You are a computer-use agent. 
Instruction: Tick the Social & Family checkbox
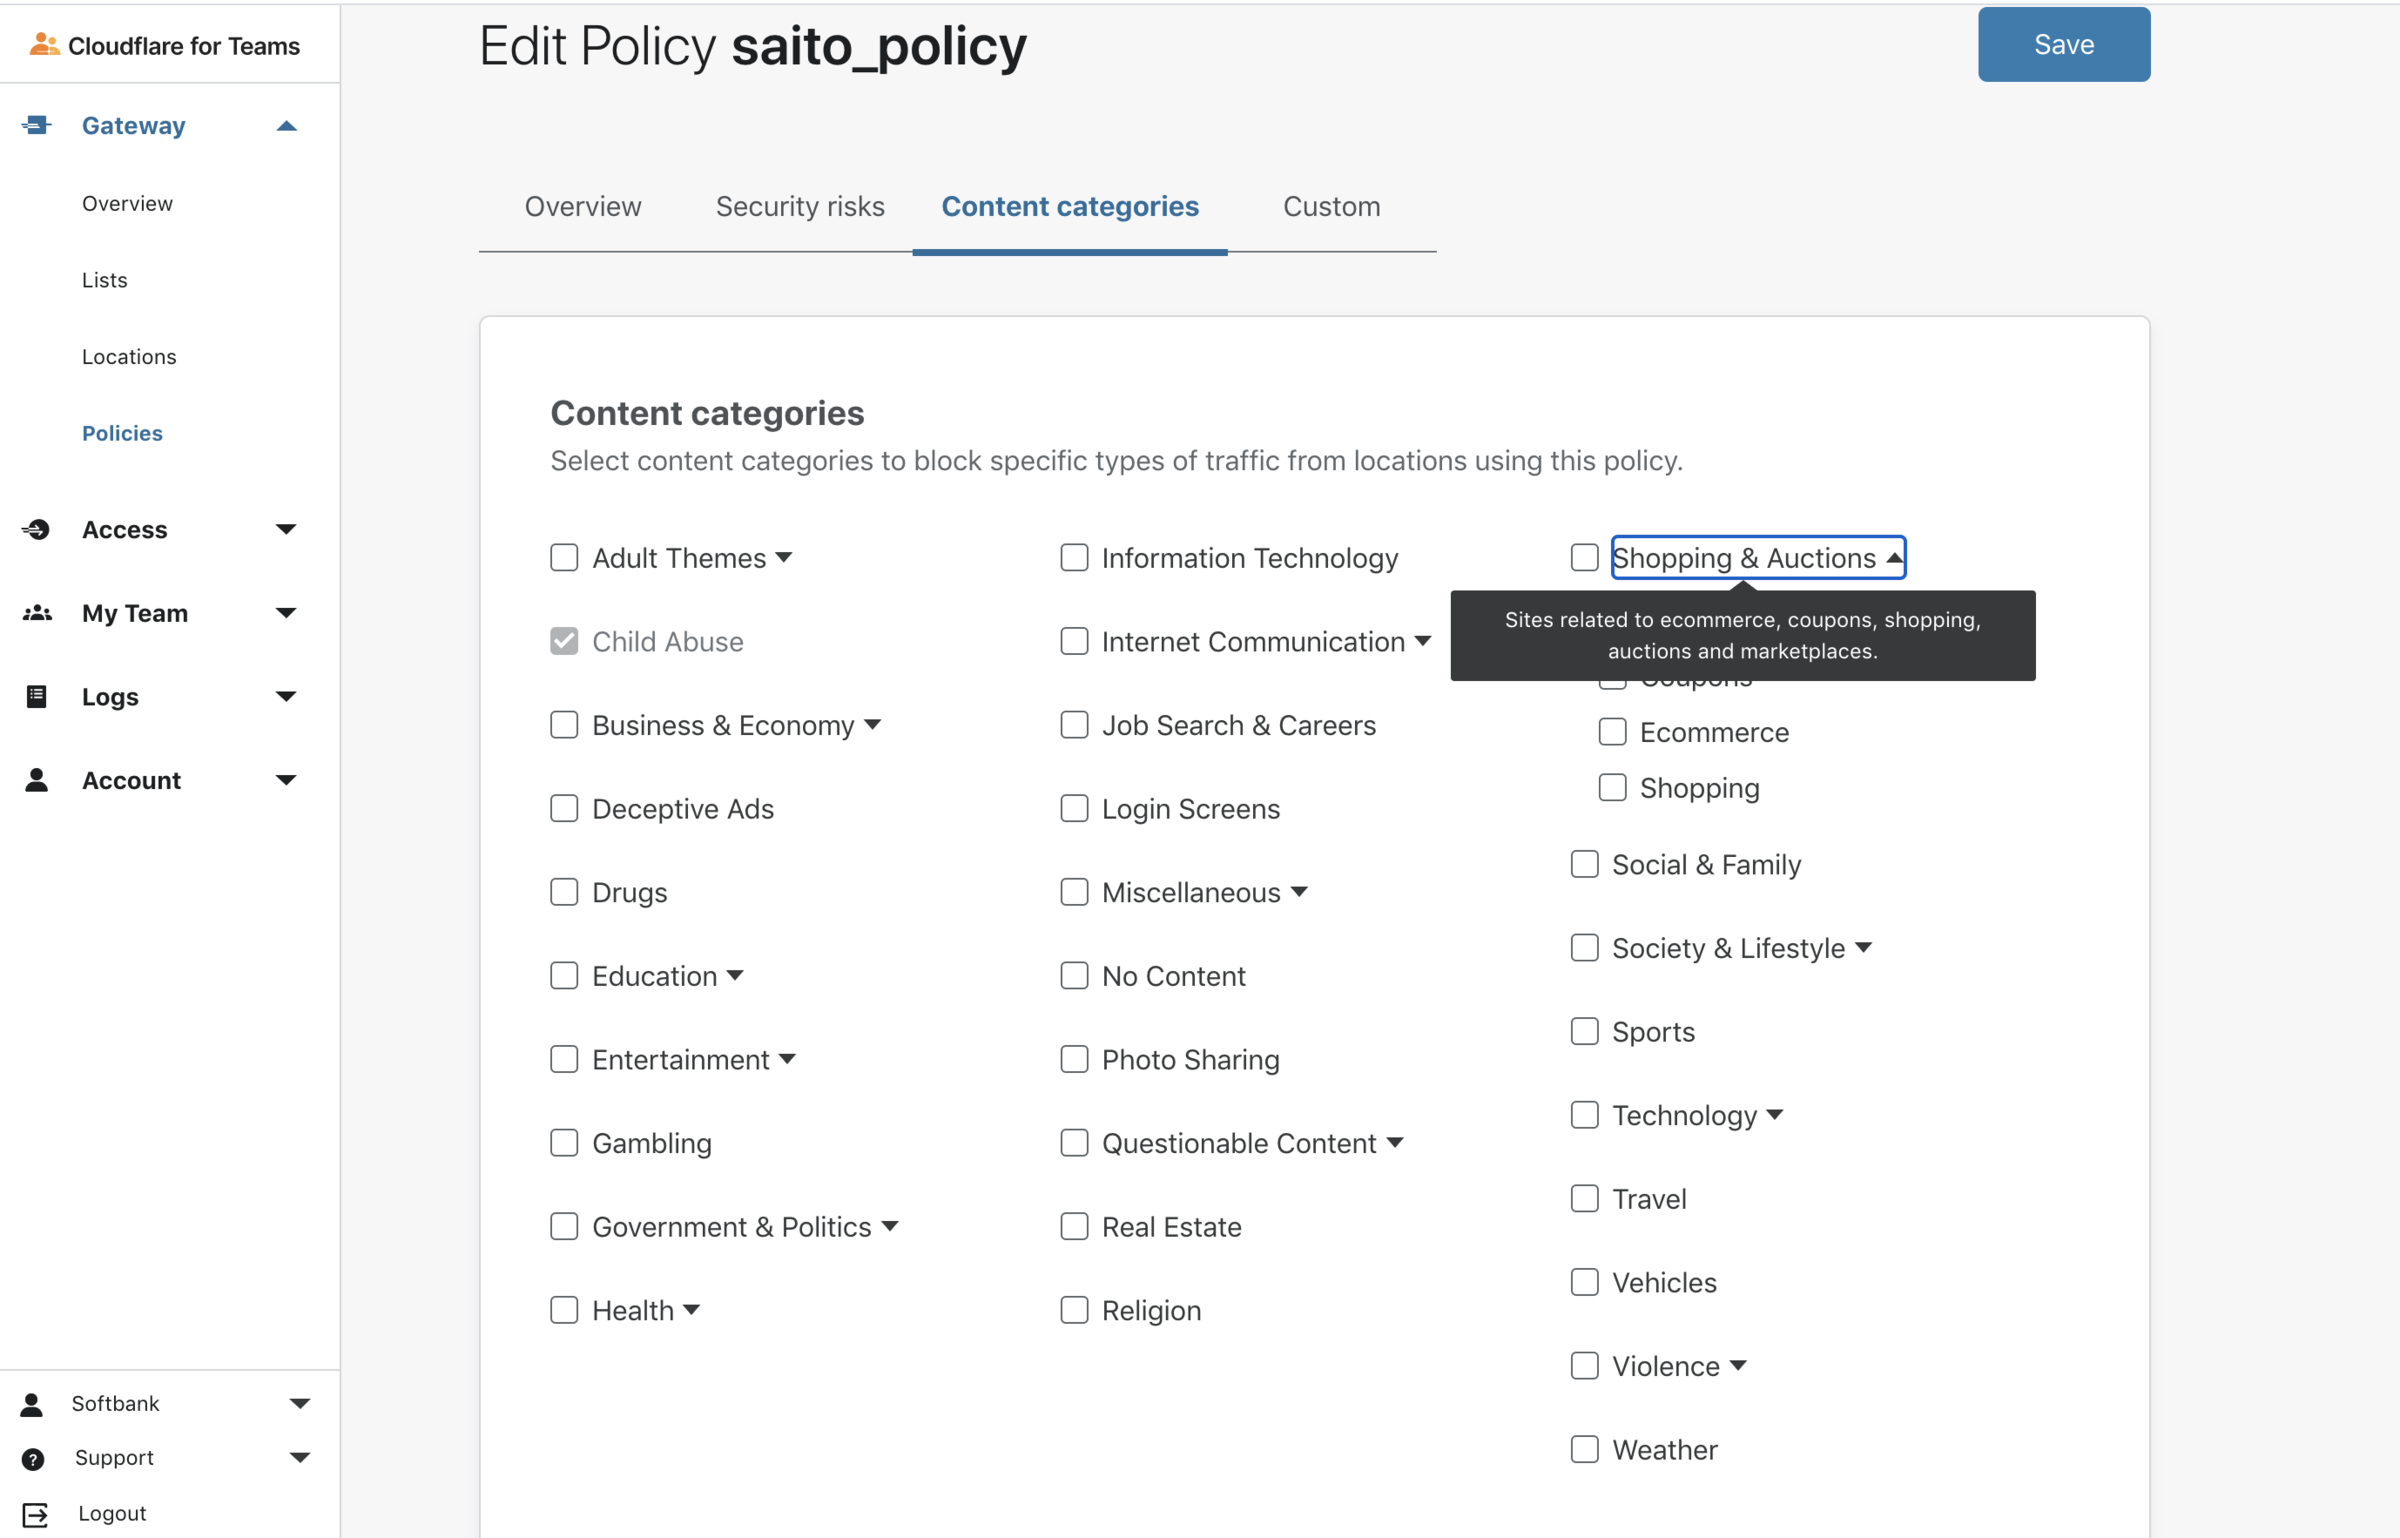pyautogui.click(x=1584, y=864)
